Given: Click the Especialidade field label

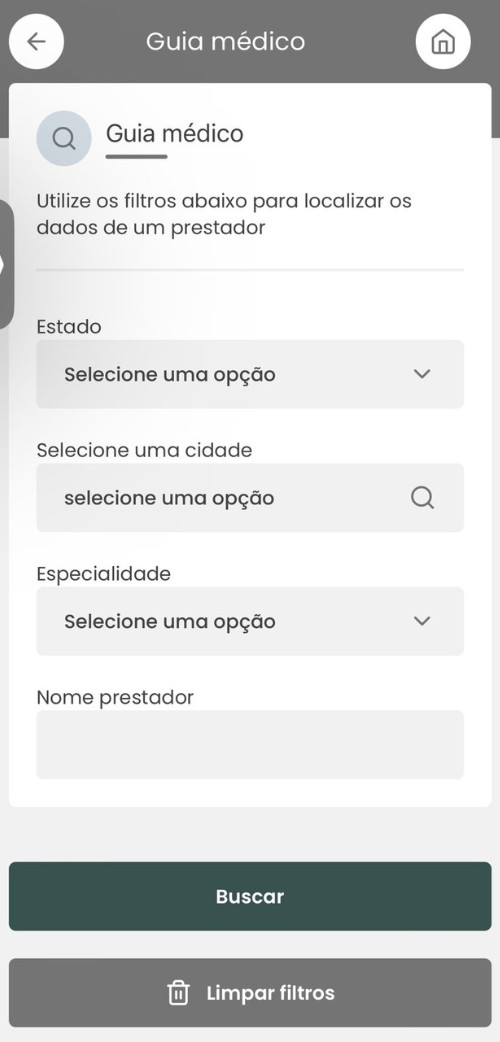Looking at the screenshot, I should pyautogui.click(x=104, y=574).
